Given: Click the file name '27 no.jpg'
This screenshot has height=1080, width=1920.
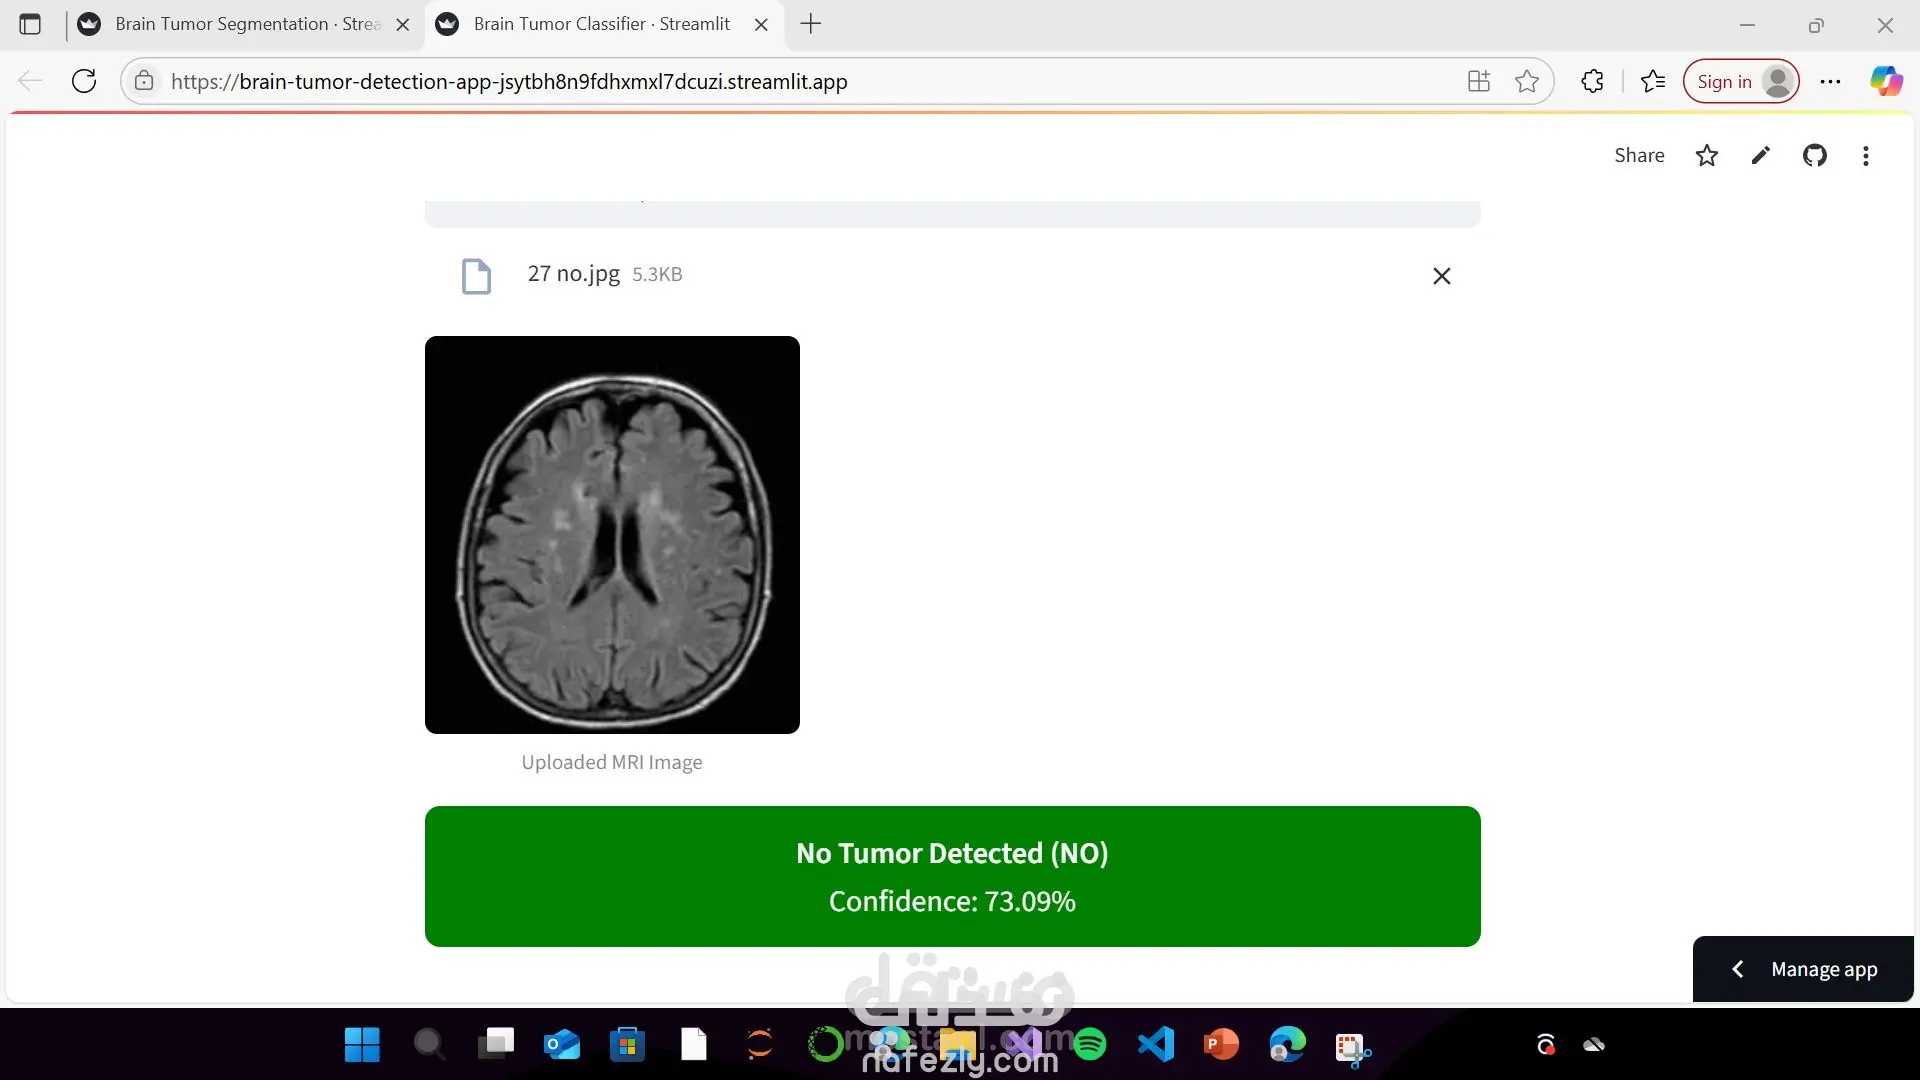Looking at the screenshot, I should tap(574, 274).
